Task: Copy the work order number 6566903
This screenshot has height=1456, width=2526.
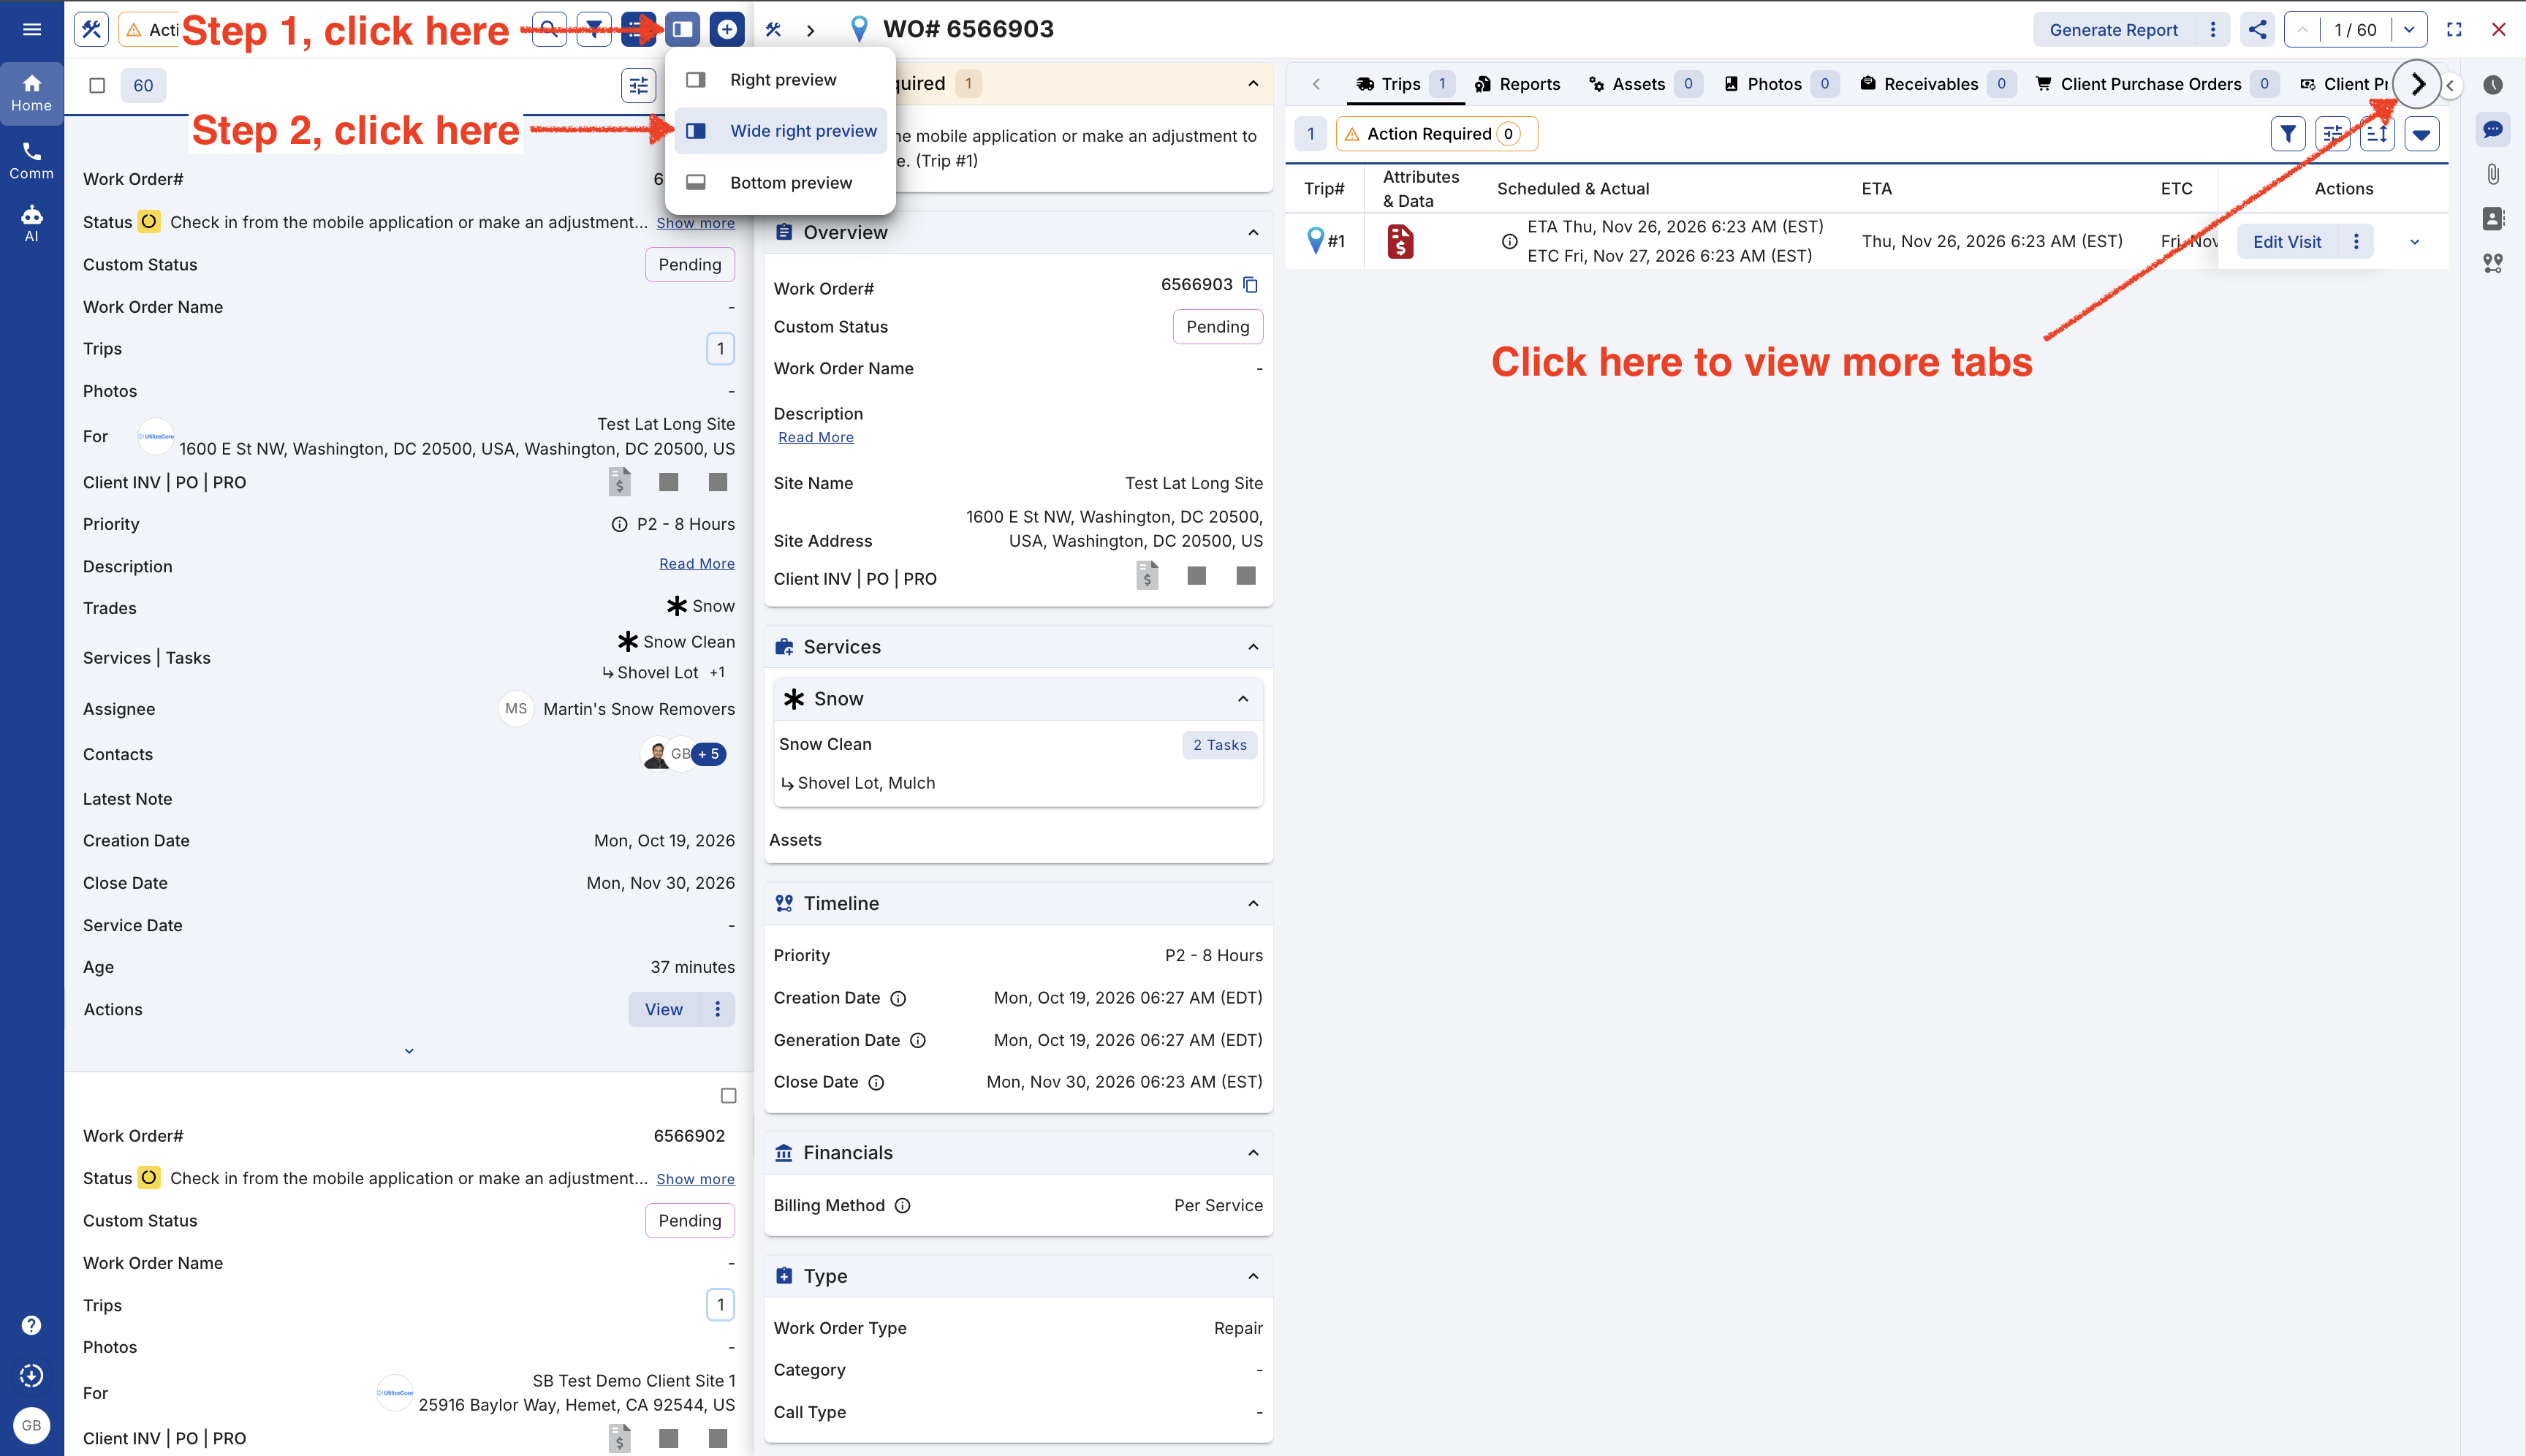Action: (1250, 285)
